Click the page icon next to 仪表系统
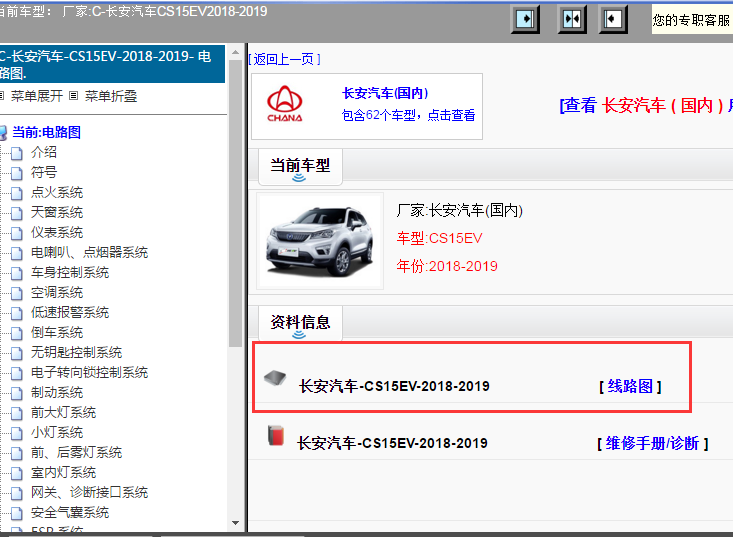Viewport: 733px width, 537px height. tap(16, 233)
